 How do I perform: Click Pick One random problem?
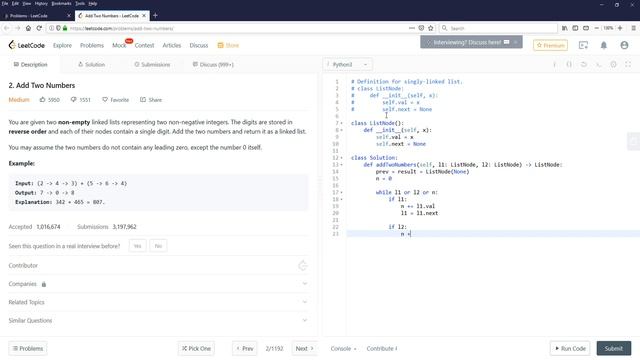point(196,349)
